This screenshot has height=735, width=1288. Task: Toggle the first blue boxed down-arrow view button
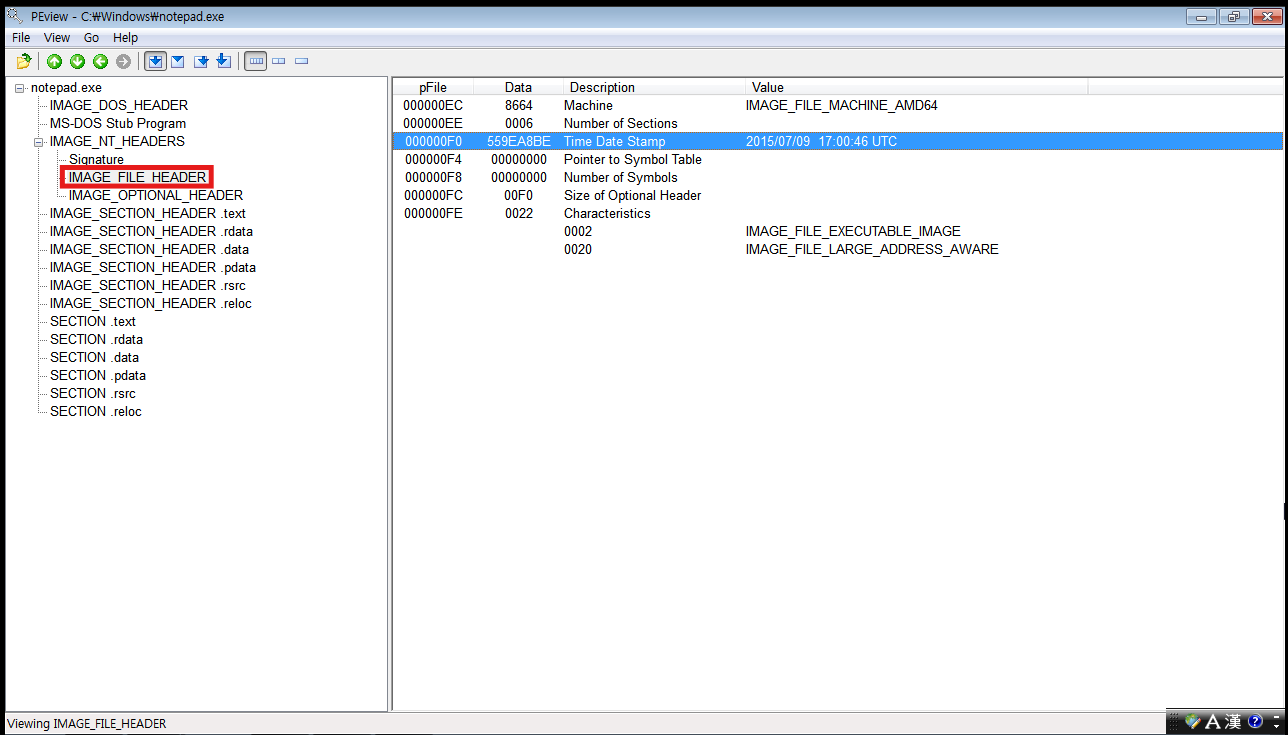[155, 62]
